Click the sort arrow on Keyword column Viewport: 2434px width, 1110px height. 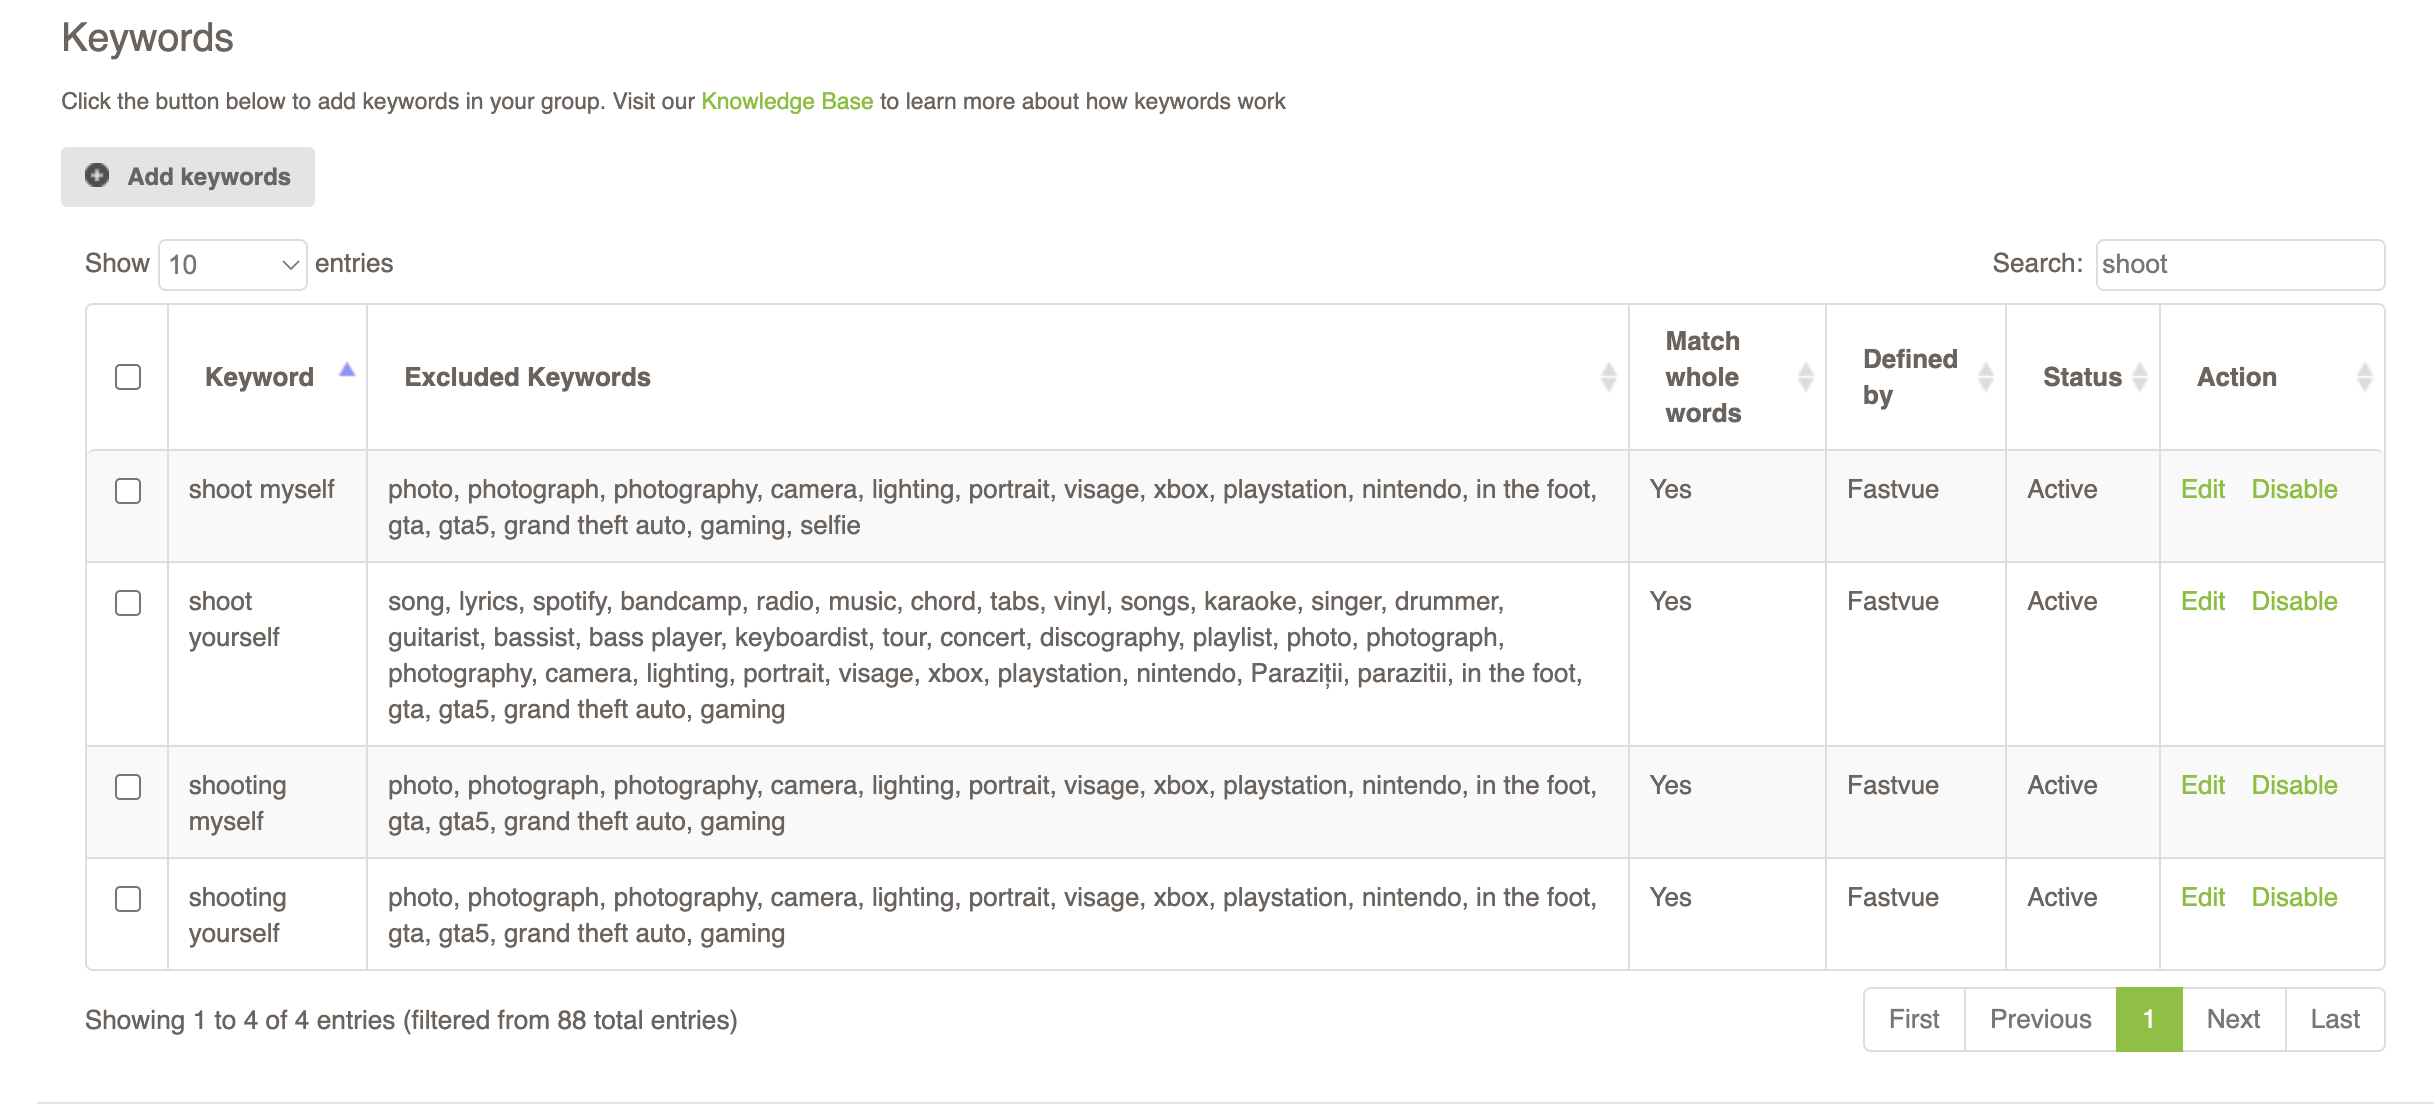coord(347,369)
